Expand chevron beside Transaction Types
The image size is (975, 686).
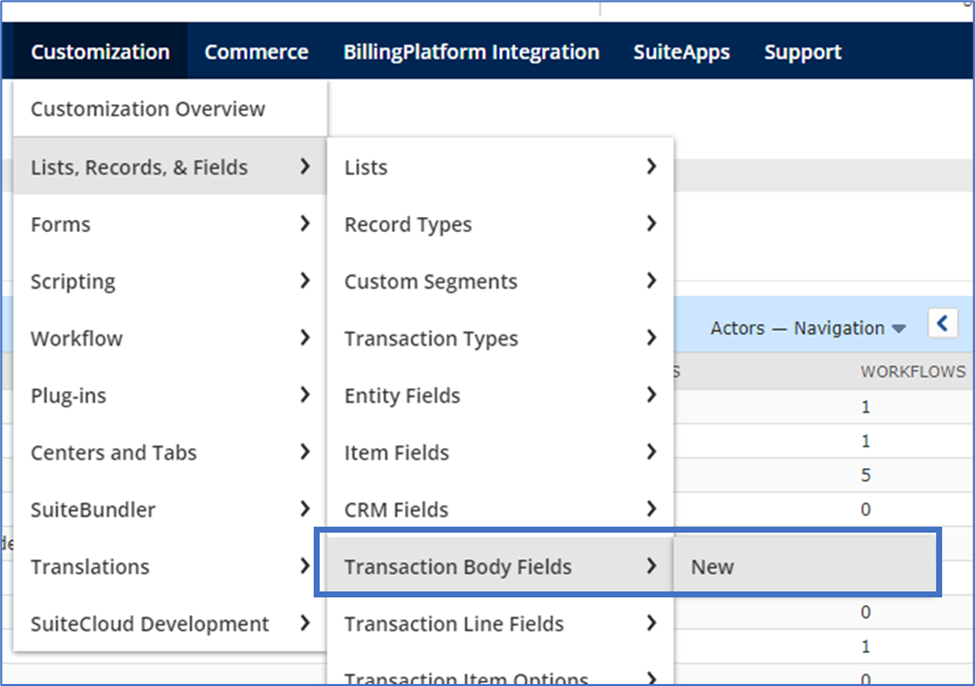[x=651, y=338]
